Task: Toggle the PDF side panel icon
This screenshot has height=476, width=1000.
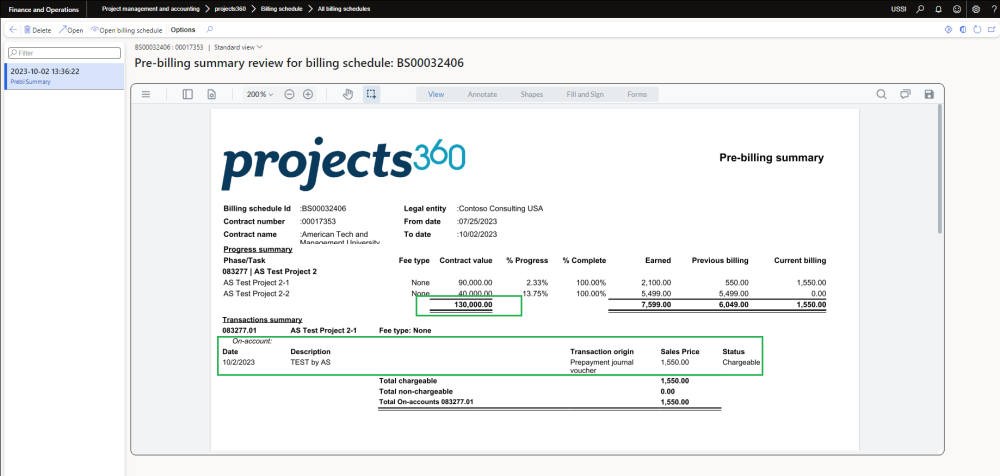Action: pos(187,94)
